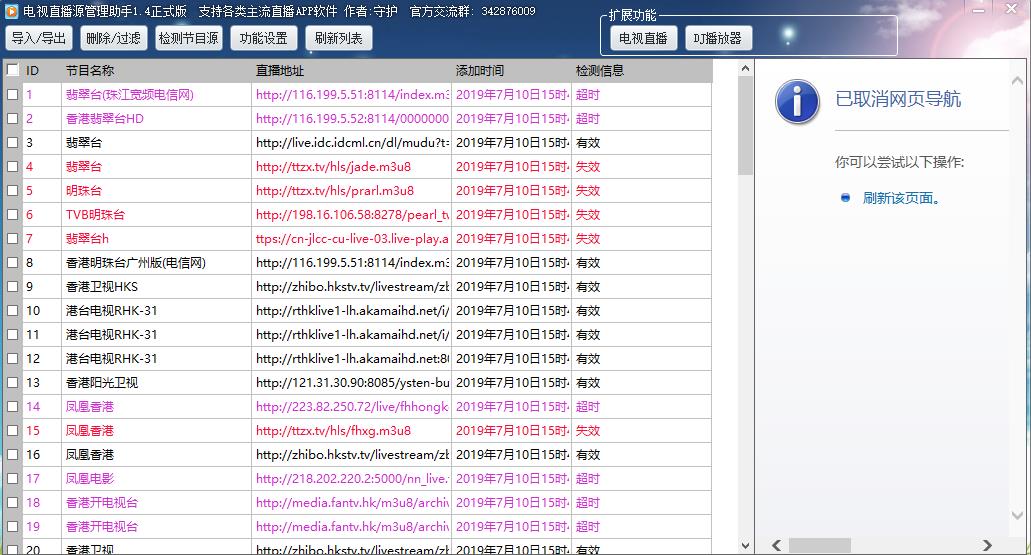
Task: Enable checkbox for row 13 香港阳光卫视
Action: coord(12,383)
